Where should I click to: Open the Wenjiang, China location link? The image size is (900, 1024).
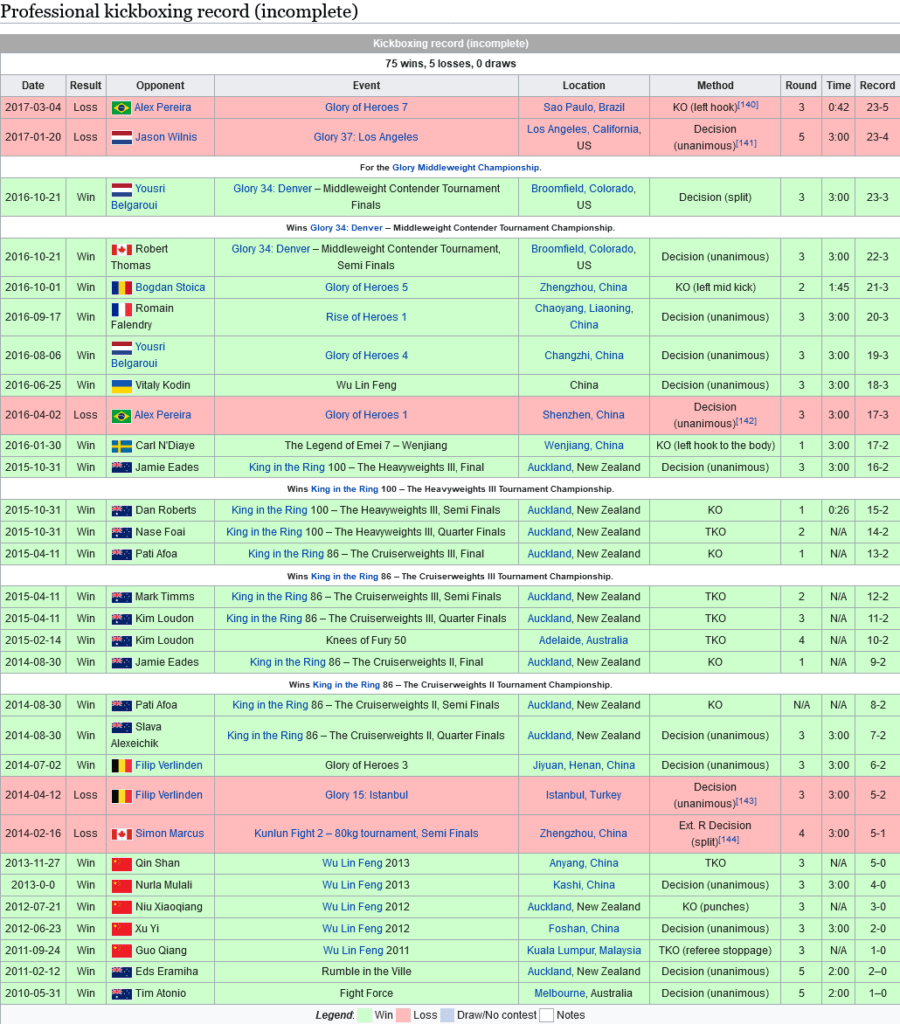click(584, 446)
